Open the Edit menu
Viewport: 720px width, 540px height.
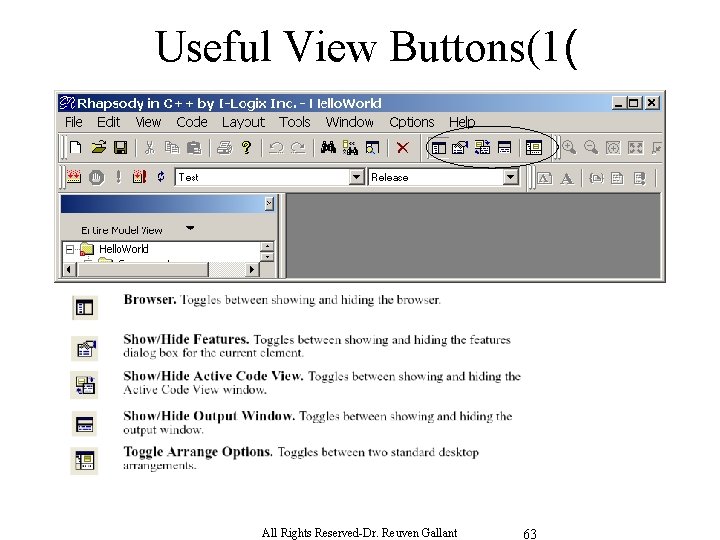coord(108,122)
